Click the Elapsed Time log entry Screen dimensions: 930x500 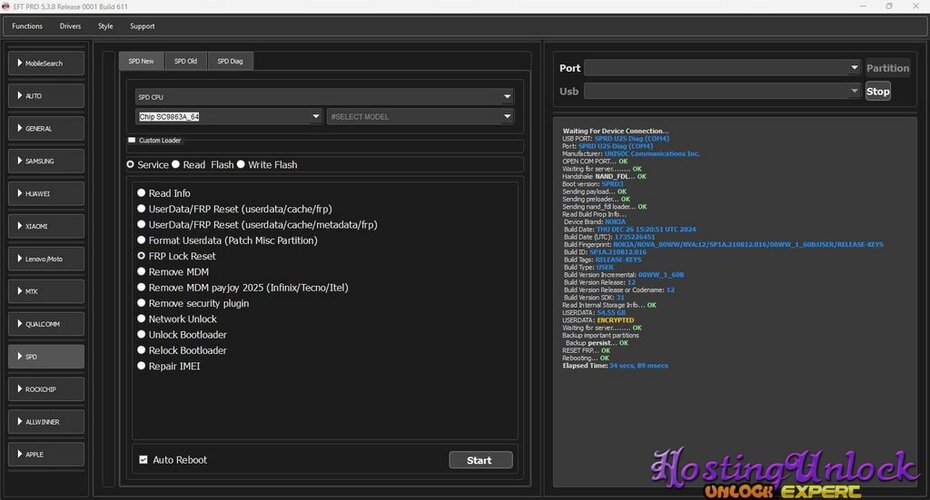(x=615, y=366)
